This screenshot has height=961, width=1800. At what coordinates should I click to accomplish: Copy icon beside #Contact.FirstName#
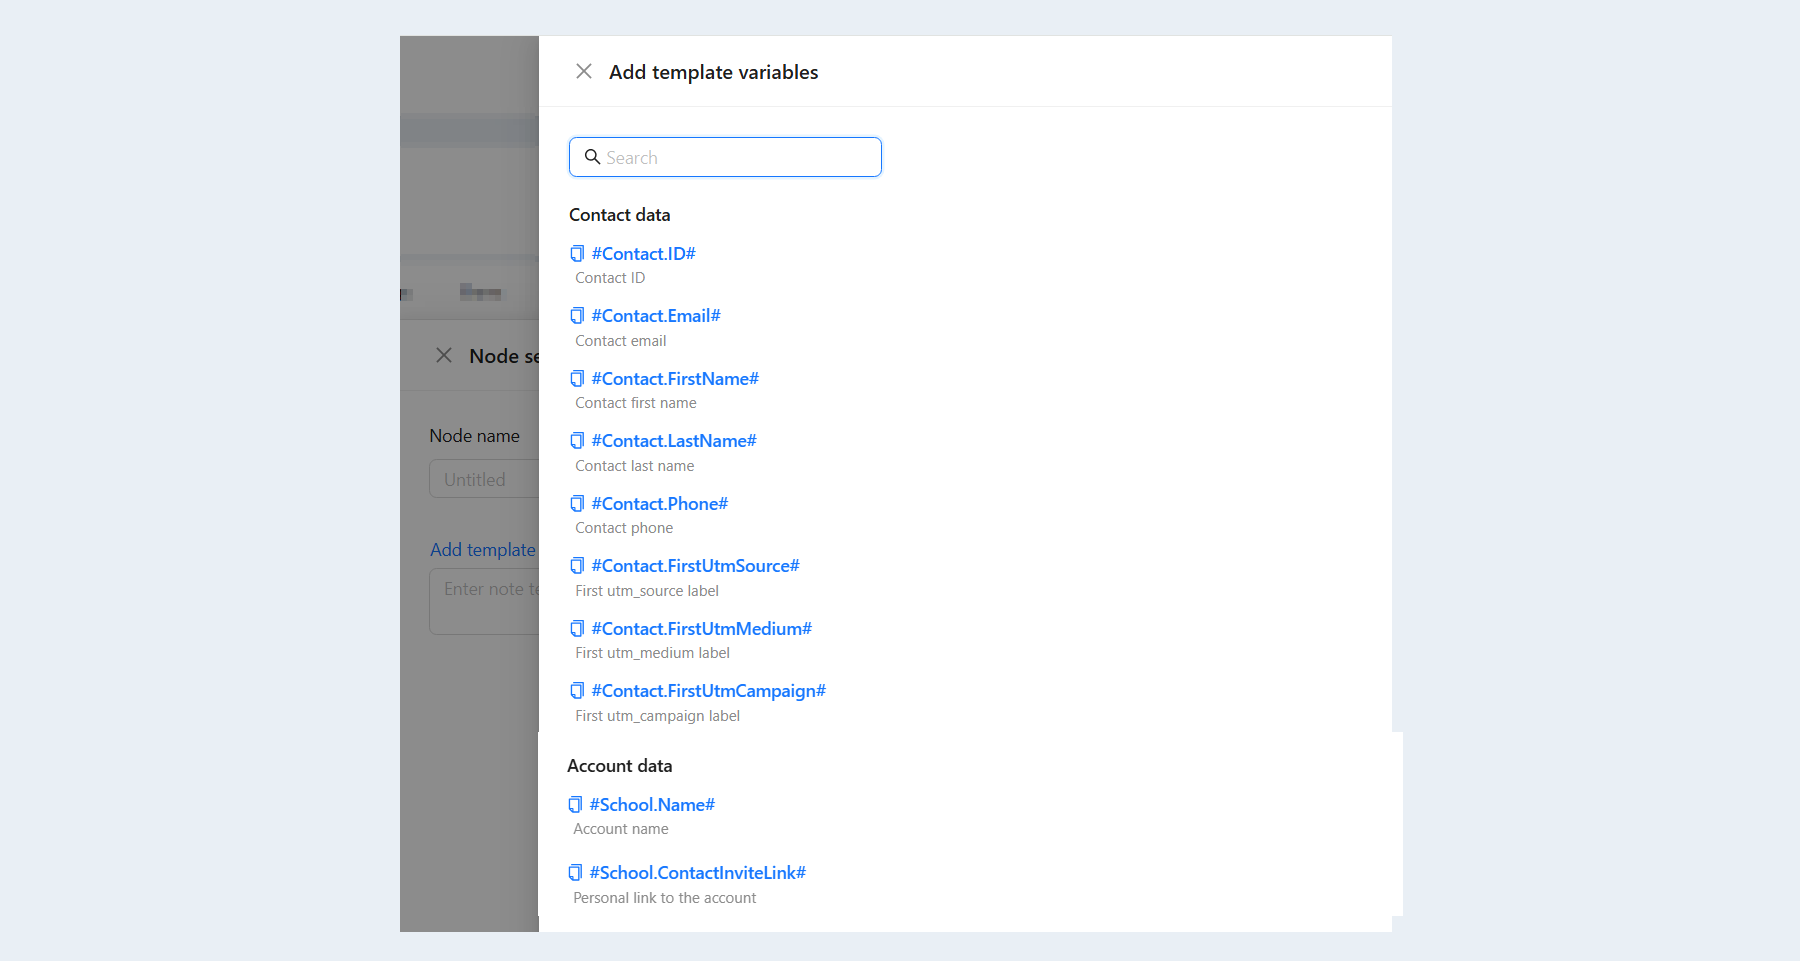point(577,379)
